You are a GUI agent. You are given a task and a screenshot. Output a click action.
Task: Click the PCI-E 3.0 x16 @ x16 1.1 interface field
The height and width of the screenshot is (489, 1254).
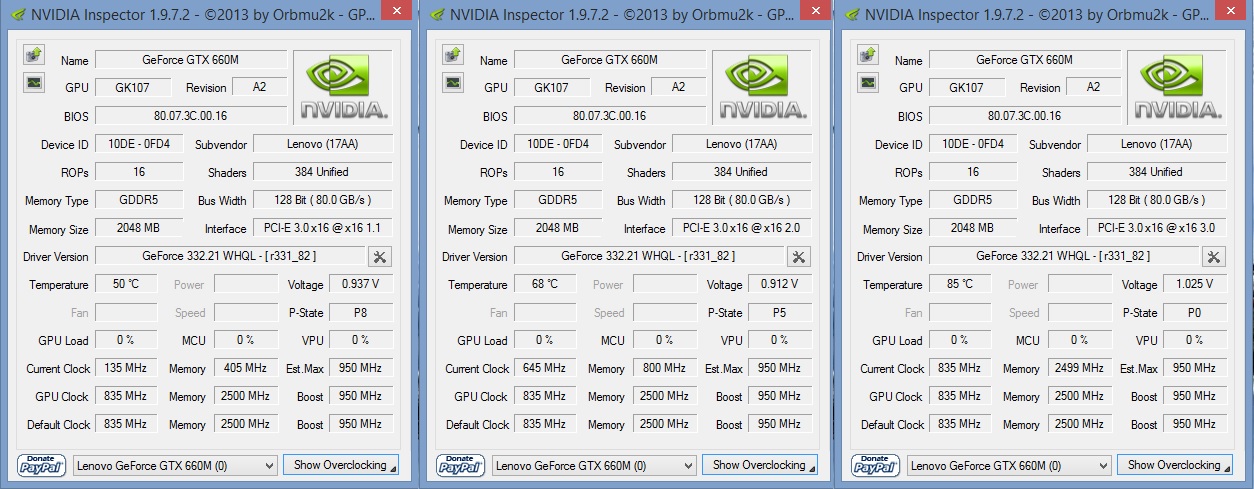pos(323,229)
